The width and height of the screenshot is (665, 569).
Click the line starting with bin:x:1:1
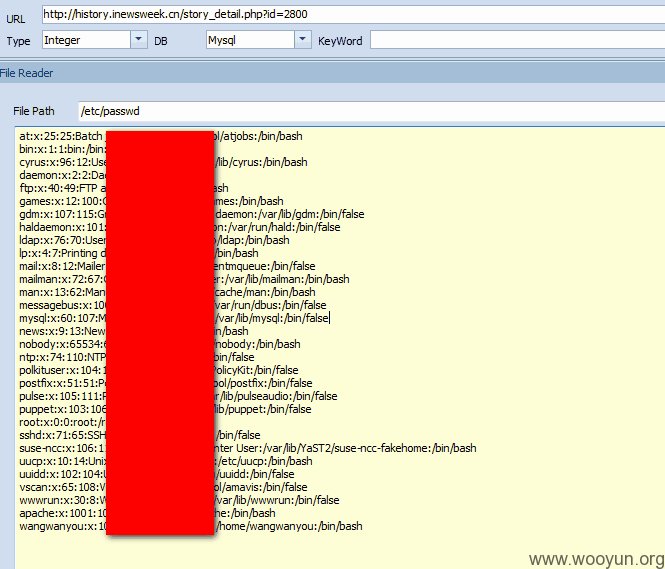coord(62,149)
